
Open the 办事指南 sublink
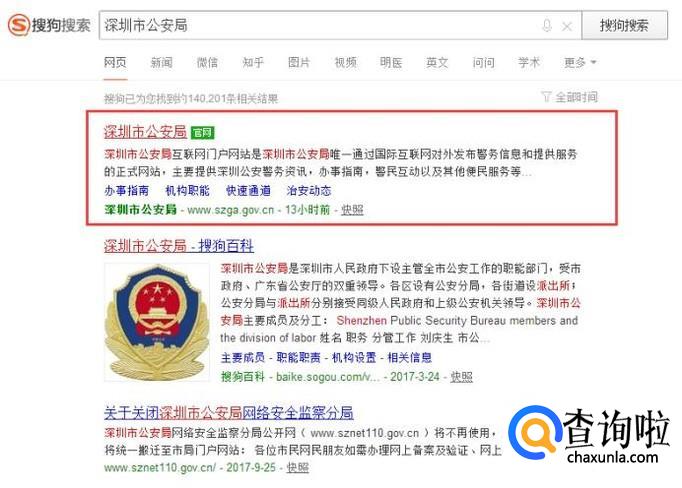pos(127,191)
